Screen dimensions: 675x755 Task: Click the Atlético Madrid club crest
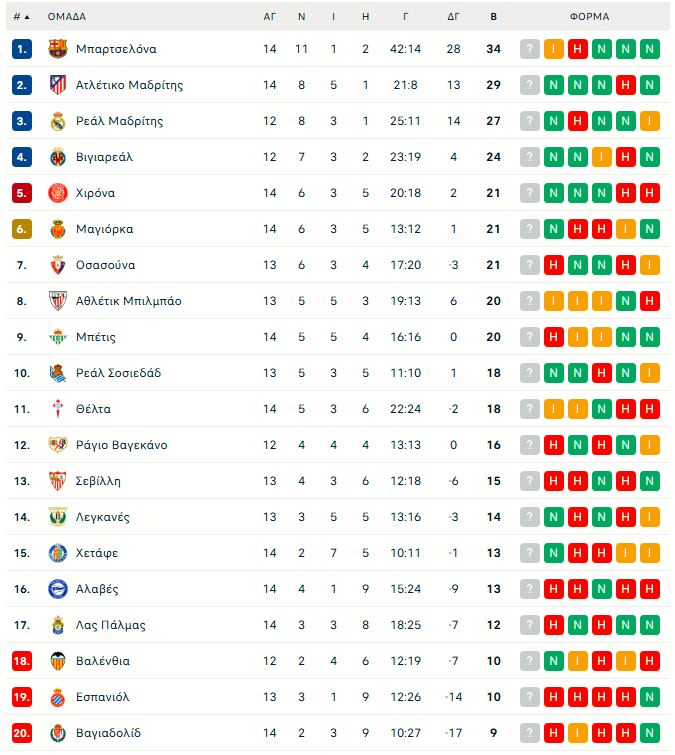(57, 85)
